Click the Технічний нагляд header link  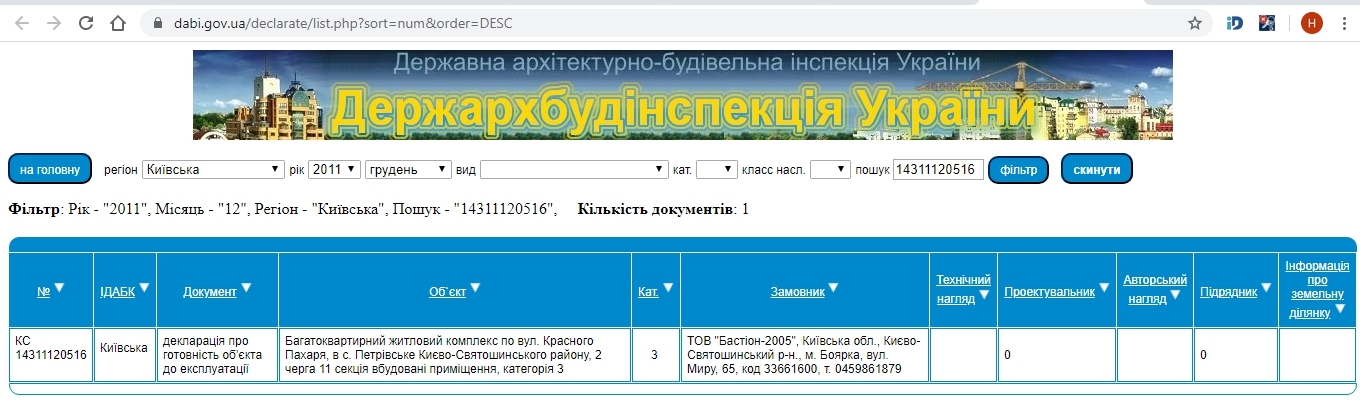pos(963,289)
